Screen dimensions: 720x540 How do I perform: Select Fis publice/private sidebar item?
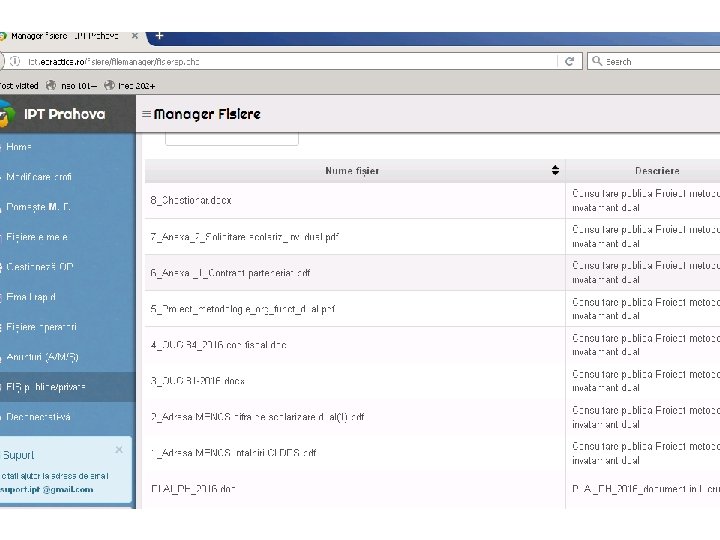pyautogui.click(x=46, y=387)
